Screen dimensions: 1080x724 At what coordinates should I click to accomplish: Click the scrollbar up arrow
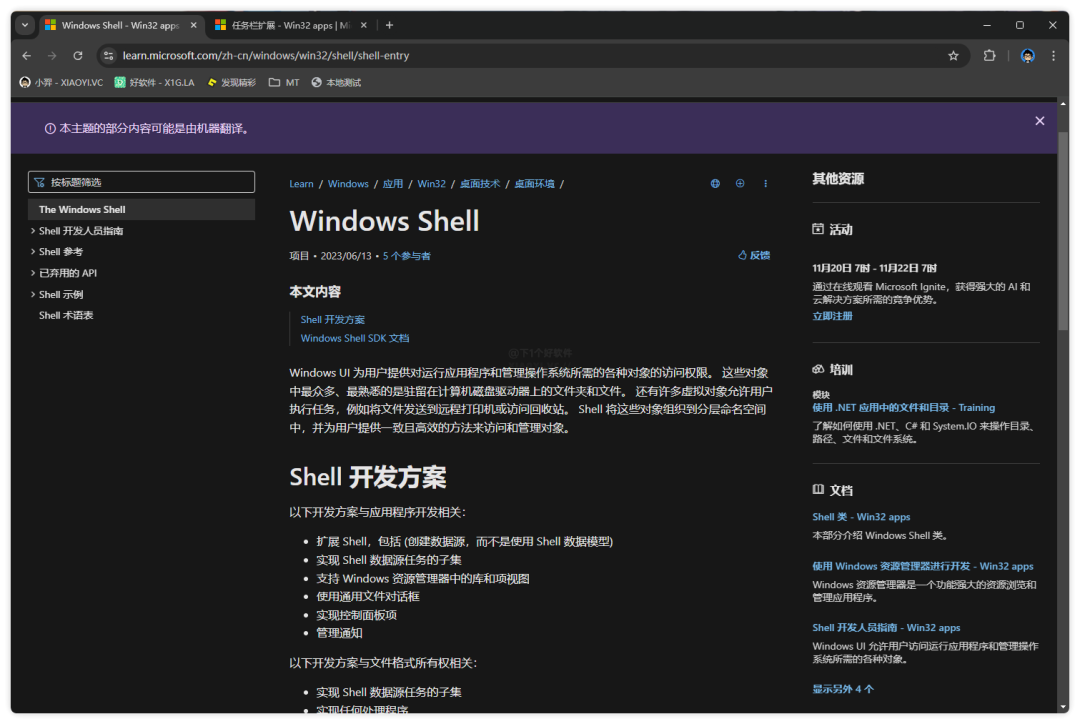coord(1063,105)
